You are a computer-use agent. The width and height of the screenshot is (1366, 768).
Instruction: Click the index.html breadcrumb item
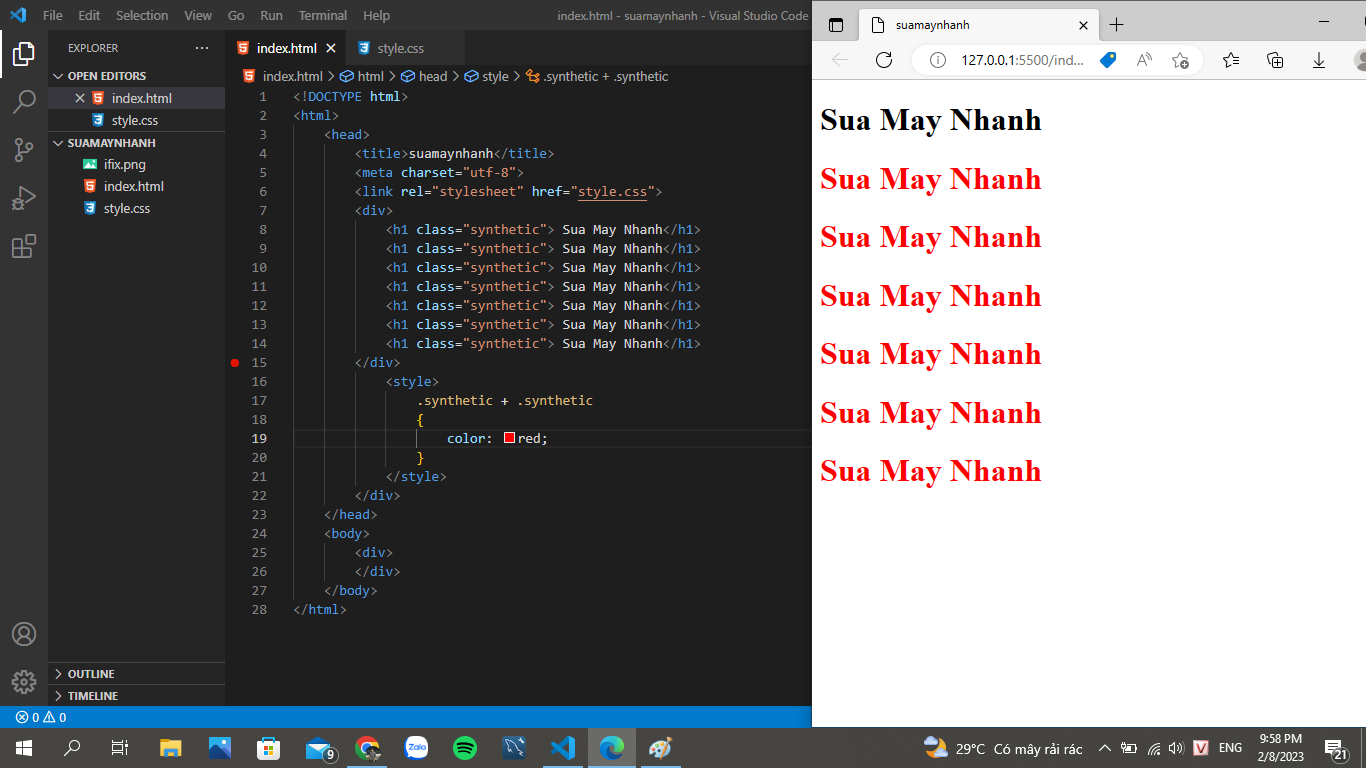pos(283,76)
